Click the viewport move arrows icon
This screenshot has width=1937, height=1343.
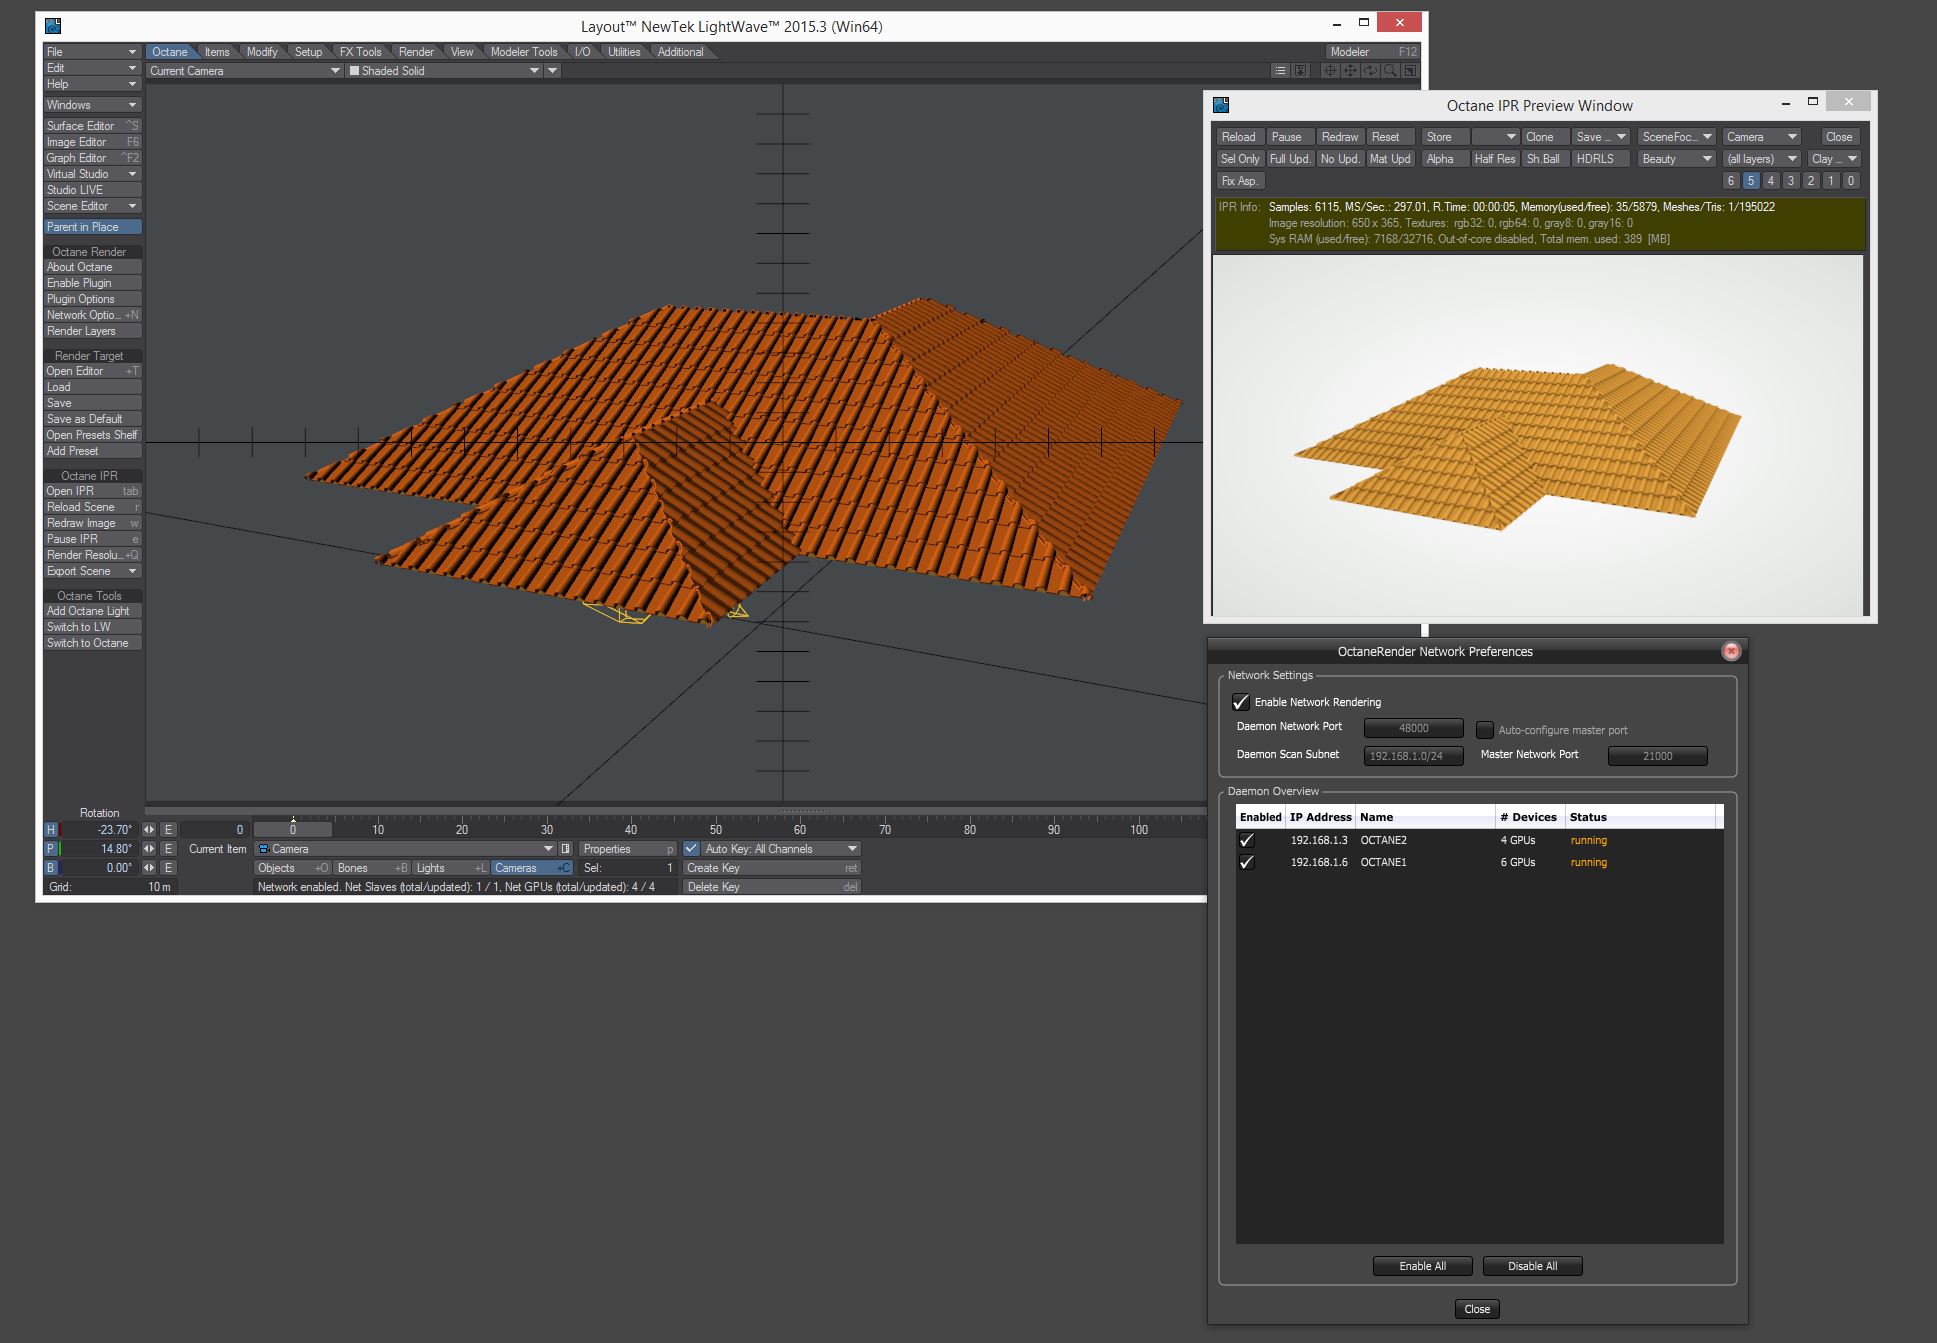coord(1350,71)
